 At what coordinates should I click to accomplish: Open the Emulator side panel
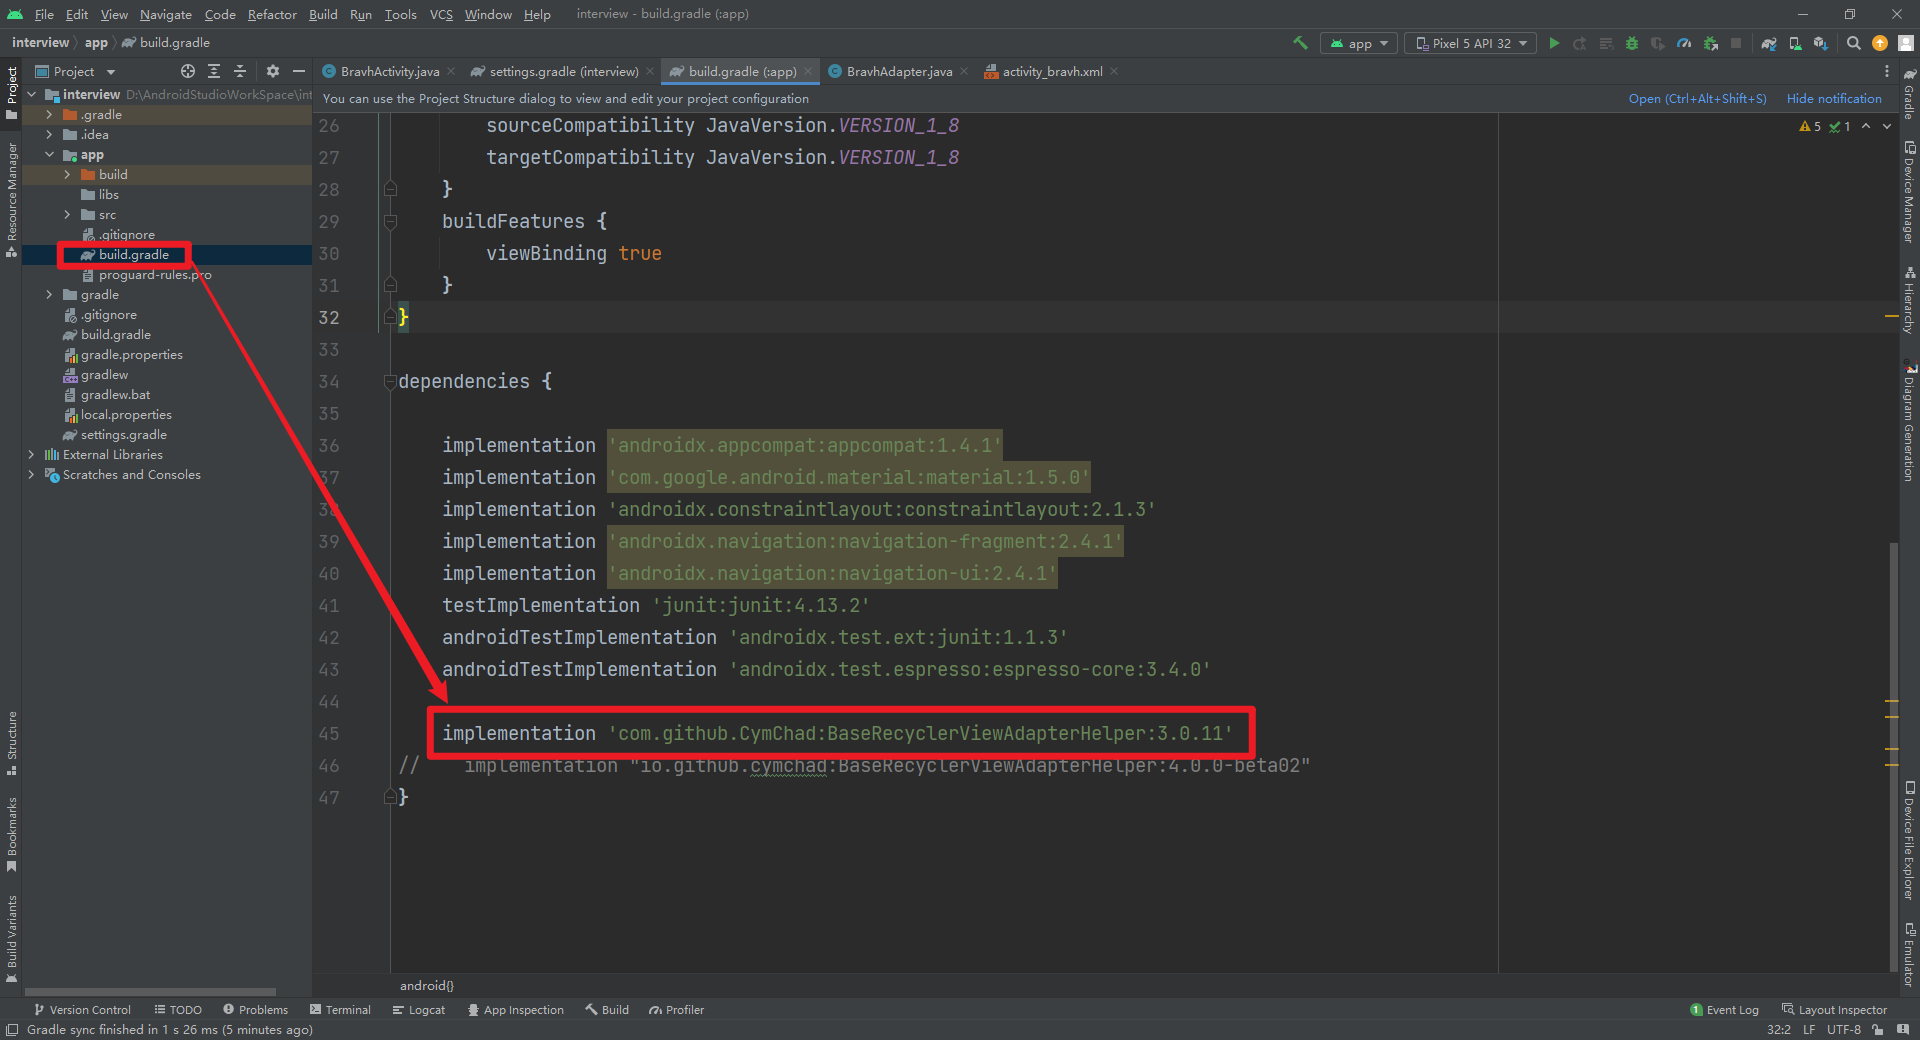point(1909,955)
